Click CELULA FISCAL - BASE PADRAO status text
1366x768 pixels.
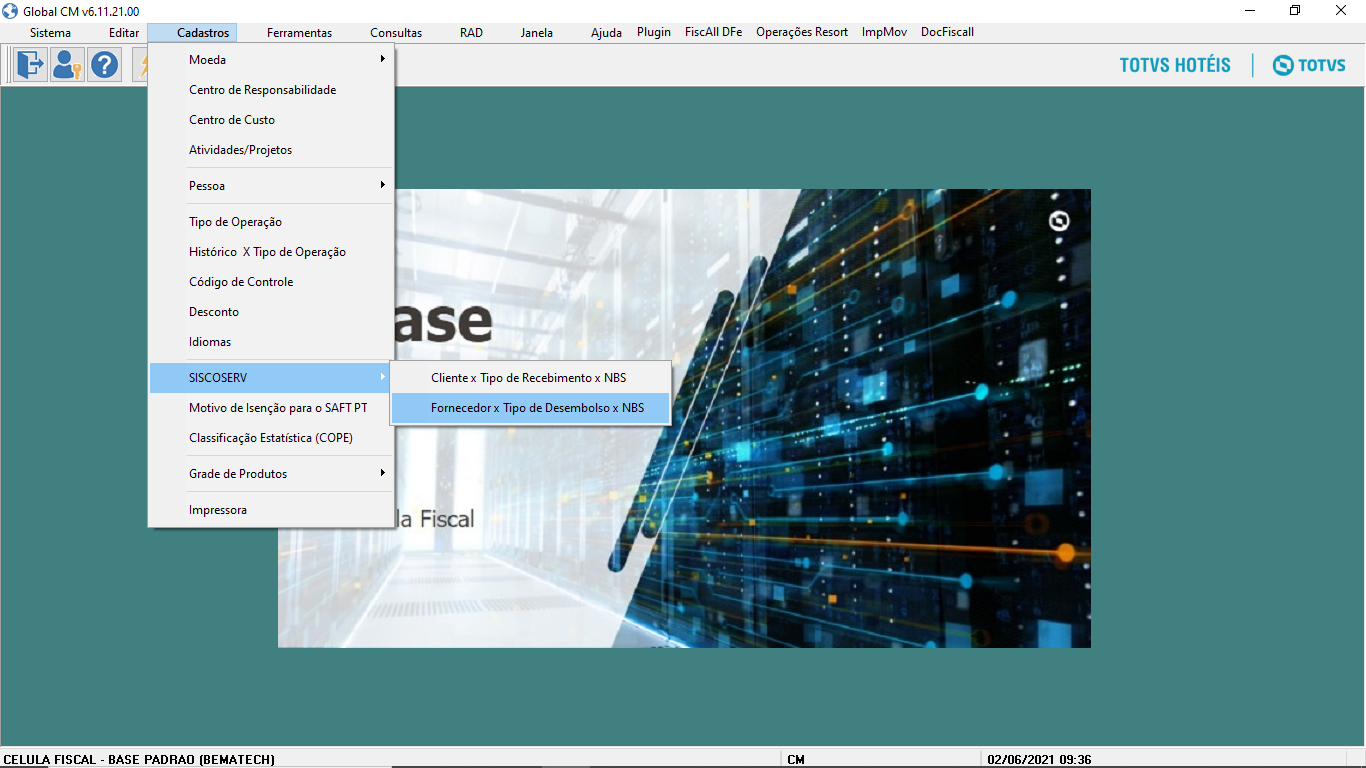[x=139, y=760]
